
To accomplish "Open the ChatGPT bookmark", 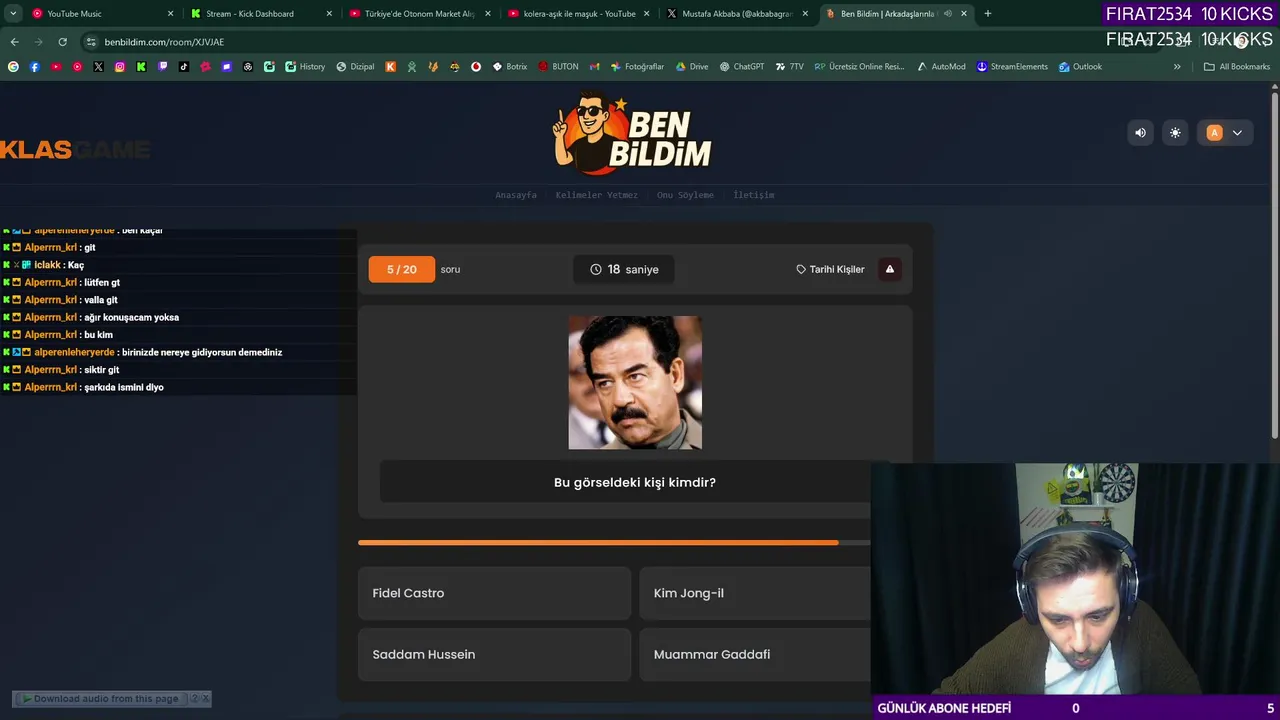I will pos(742,67).
